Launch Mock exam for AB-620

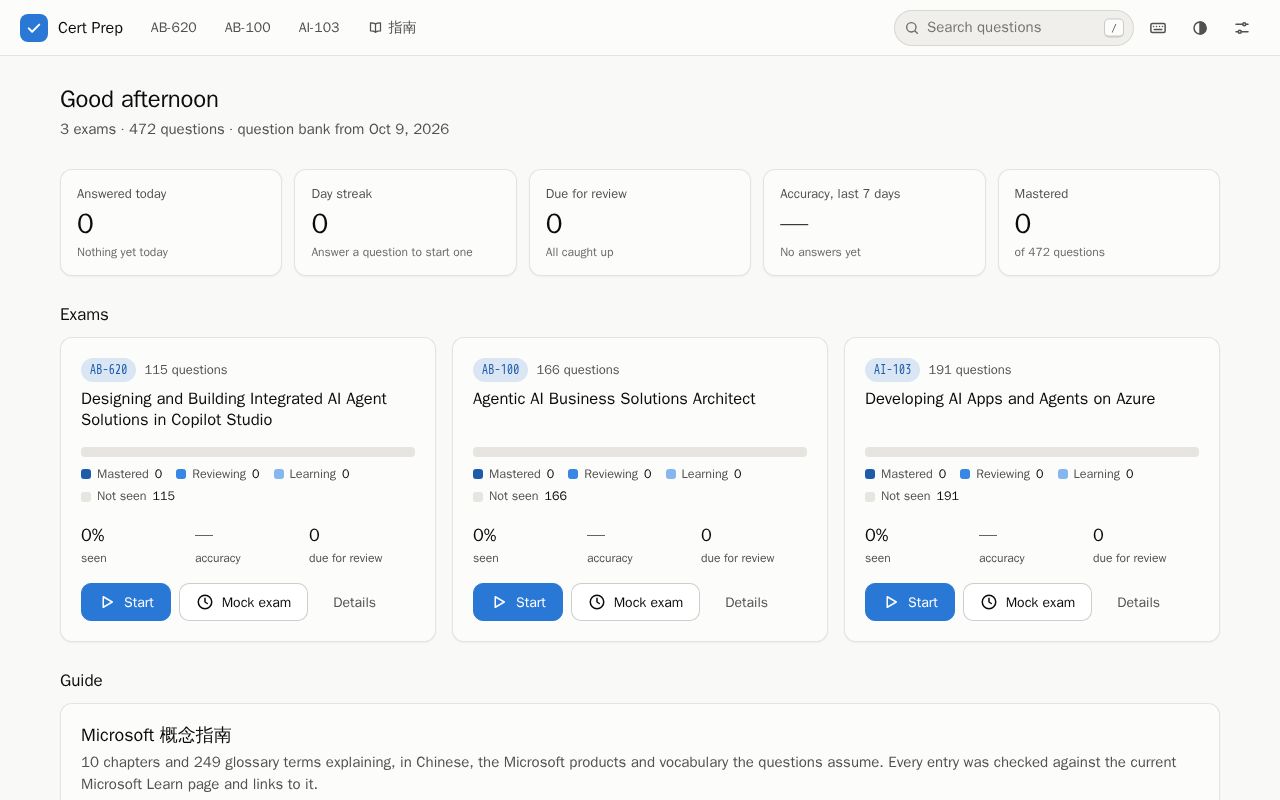pyautogui.click(x=243, y=602)
